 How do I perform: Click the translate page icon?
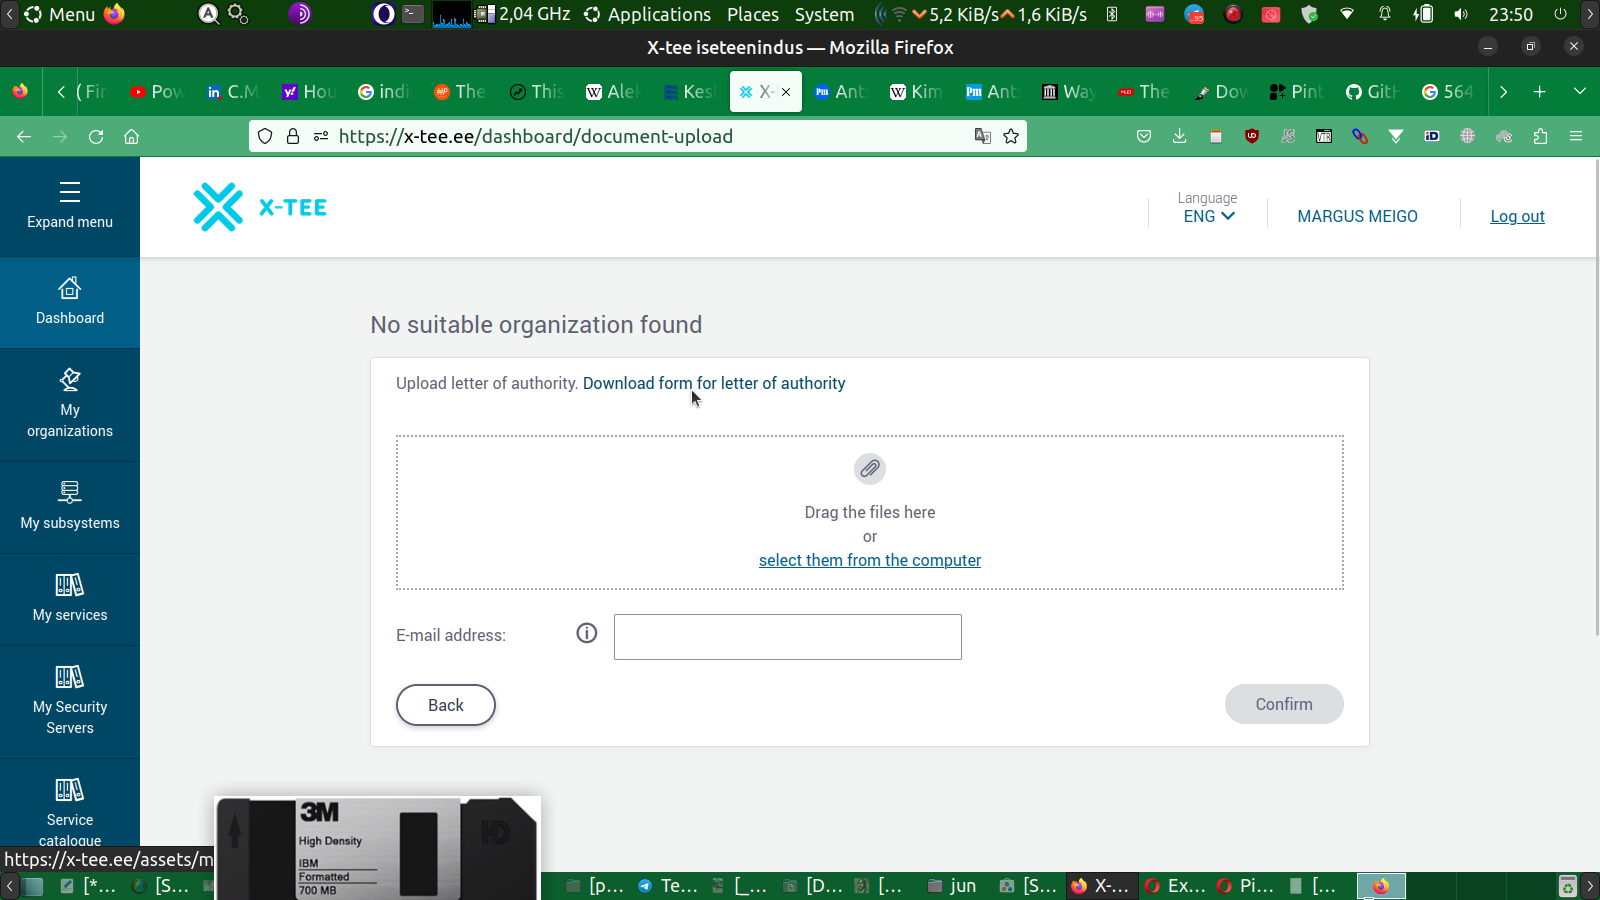(983, 137)
